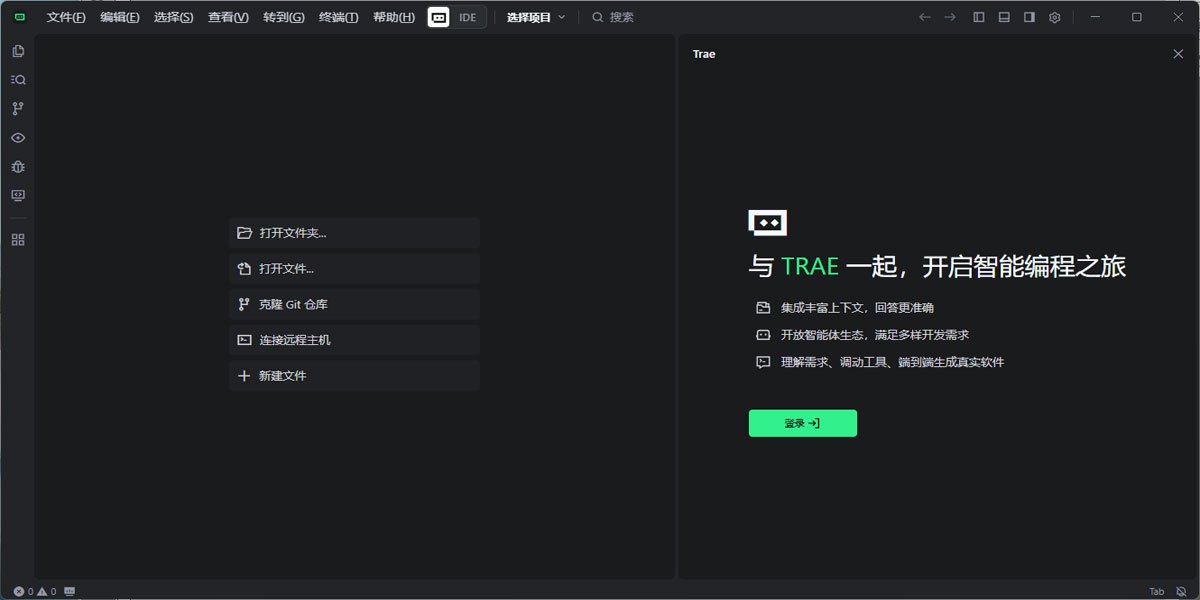This screenshot has height=600, width=1200.
Task: Toggle the bottom panel layout
Action: pyautogui.click(x=1004, y=17)
